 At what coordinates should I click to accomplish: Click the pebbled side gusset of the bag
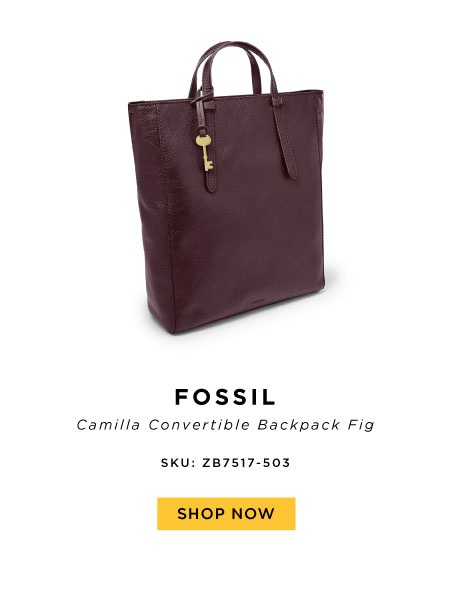149,215
